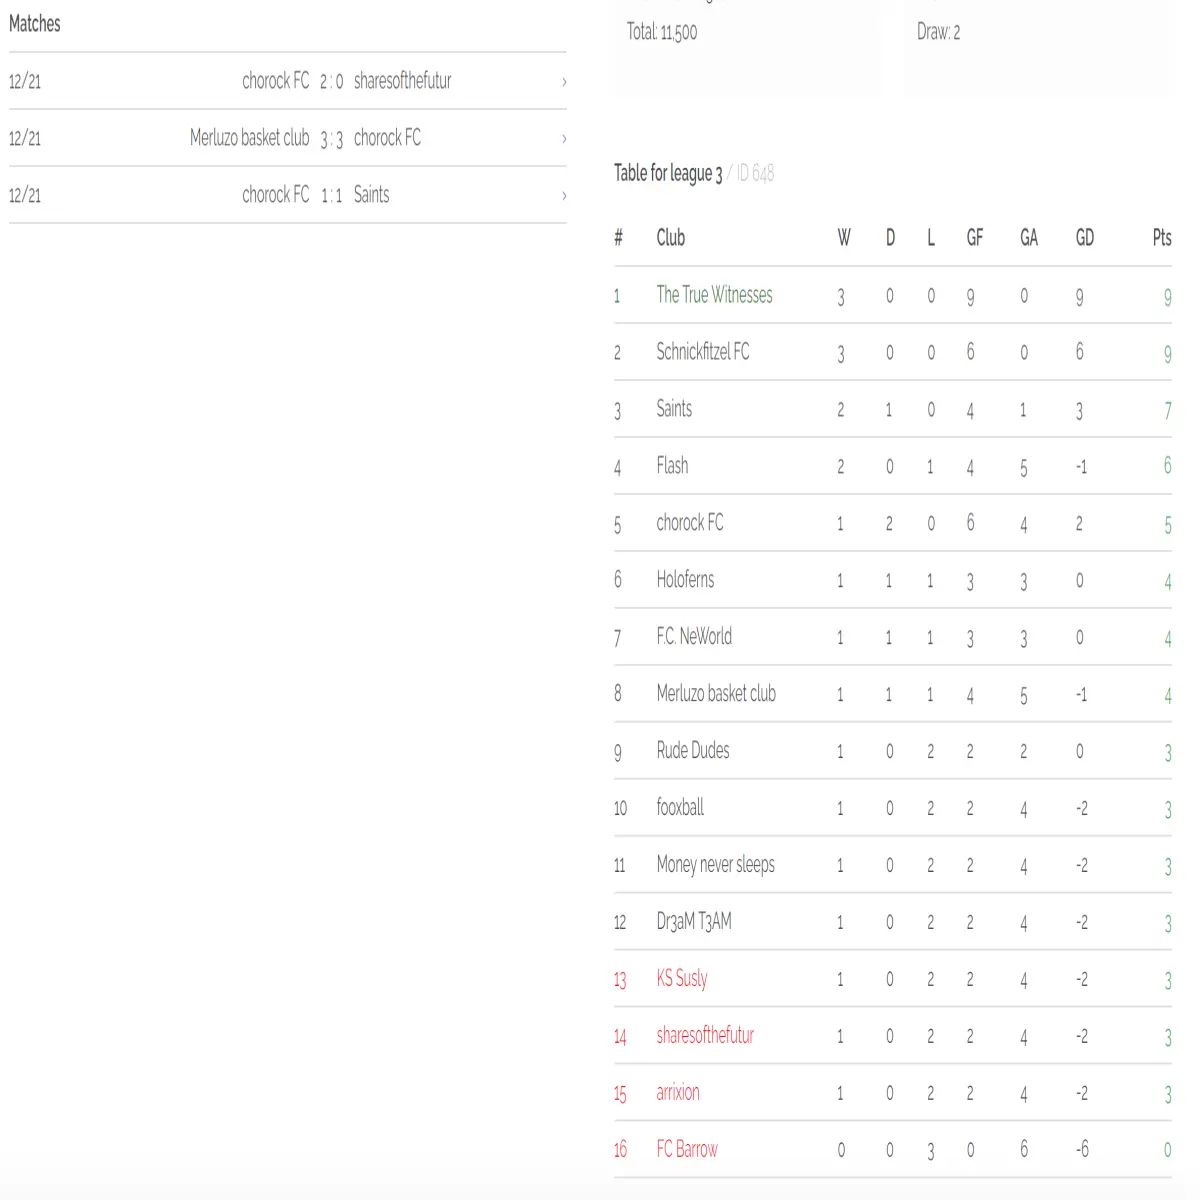Open Money never sleeps club

click(x=715, y=865)
